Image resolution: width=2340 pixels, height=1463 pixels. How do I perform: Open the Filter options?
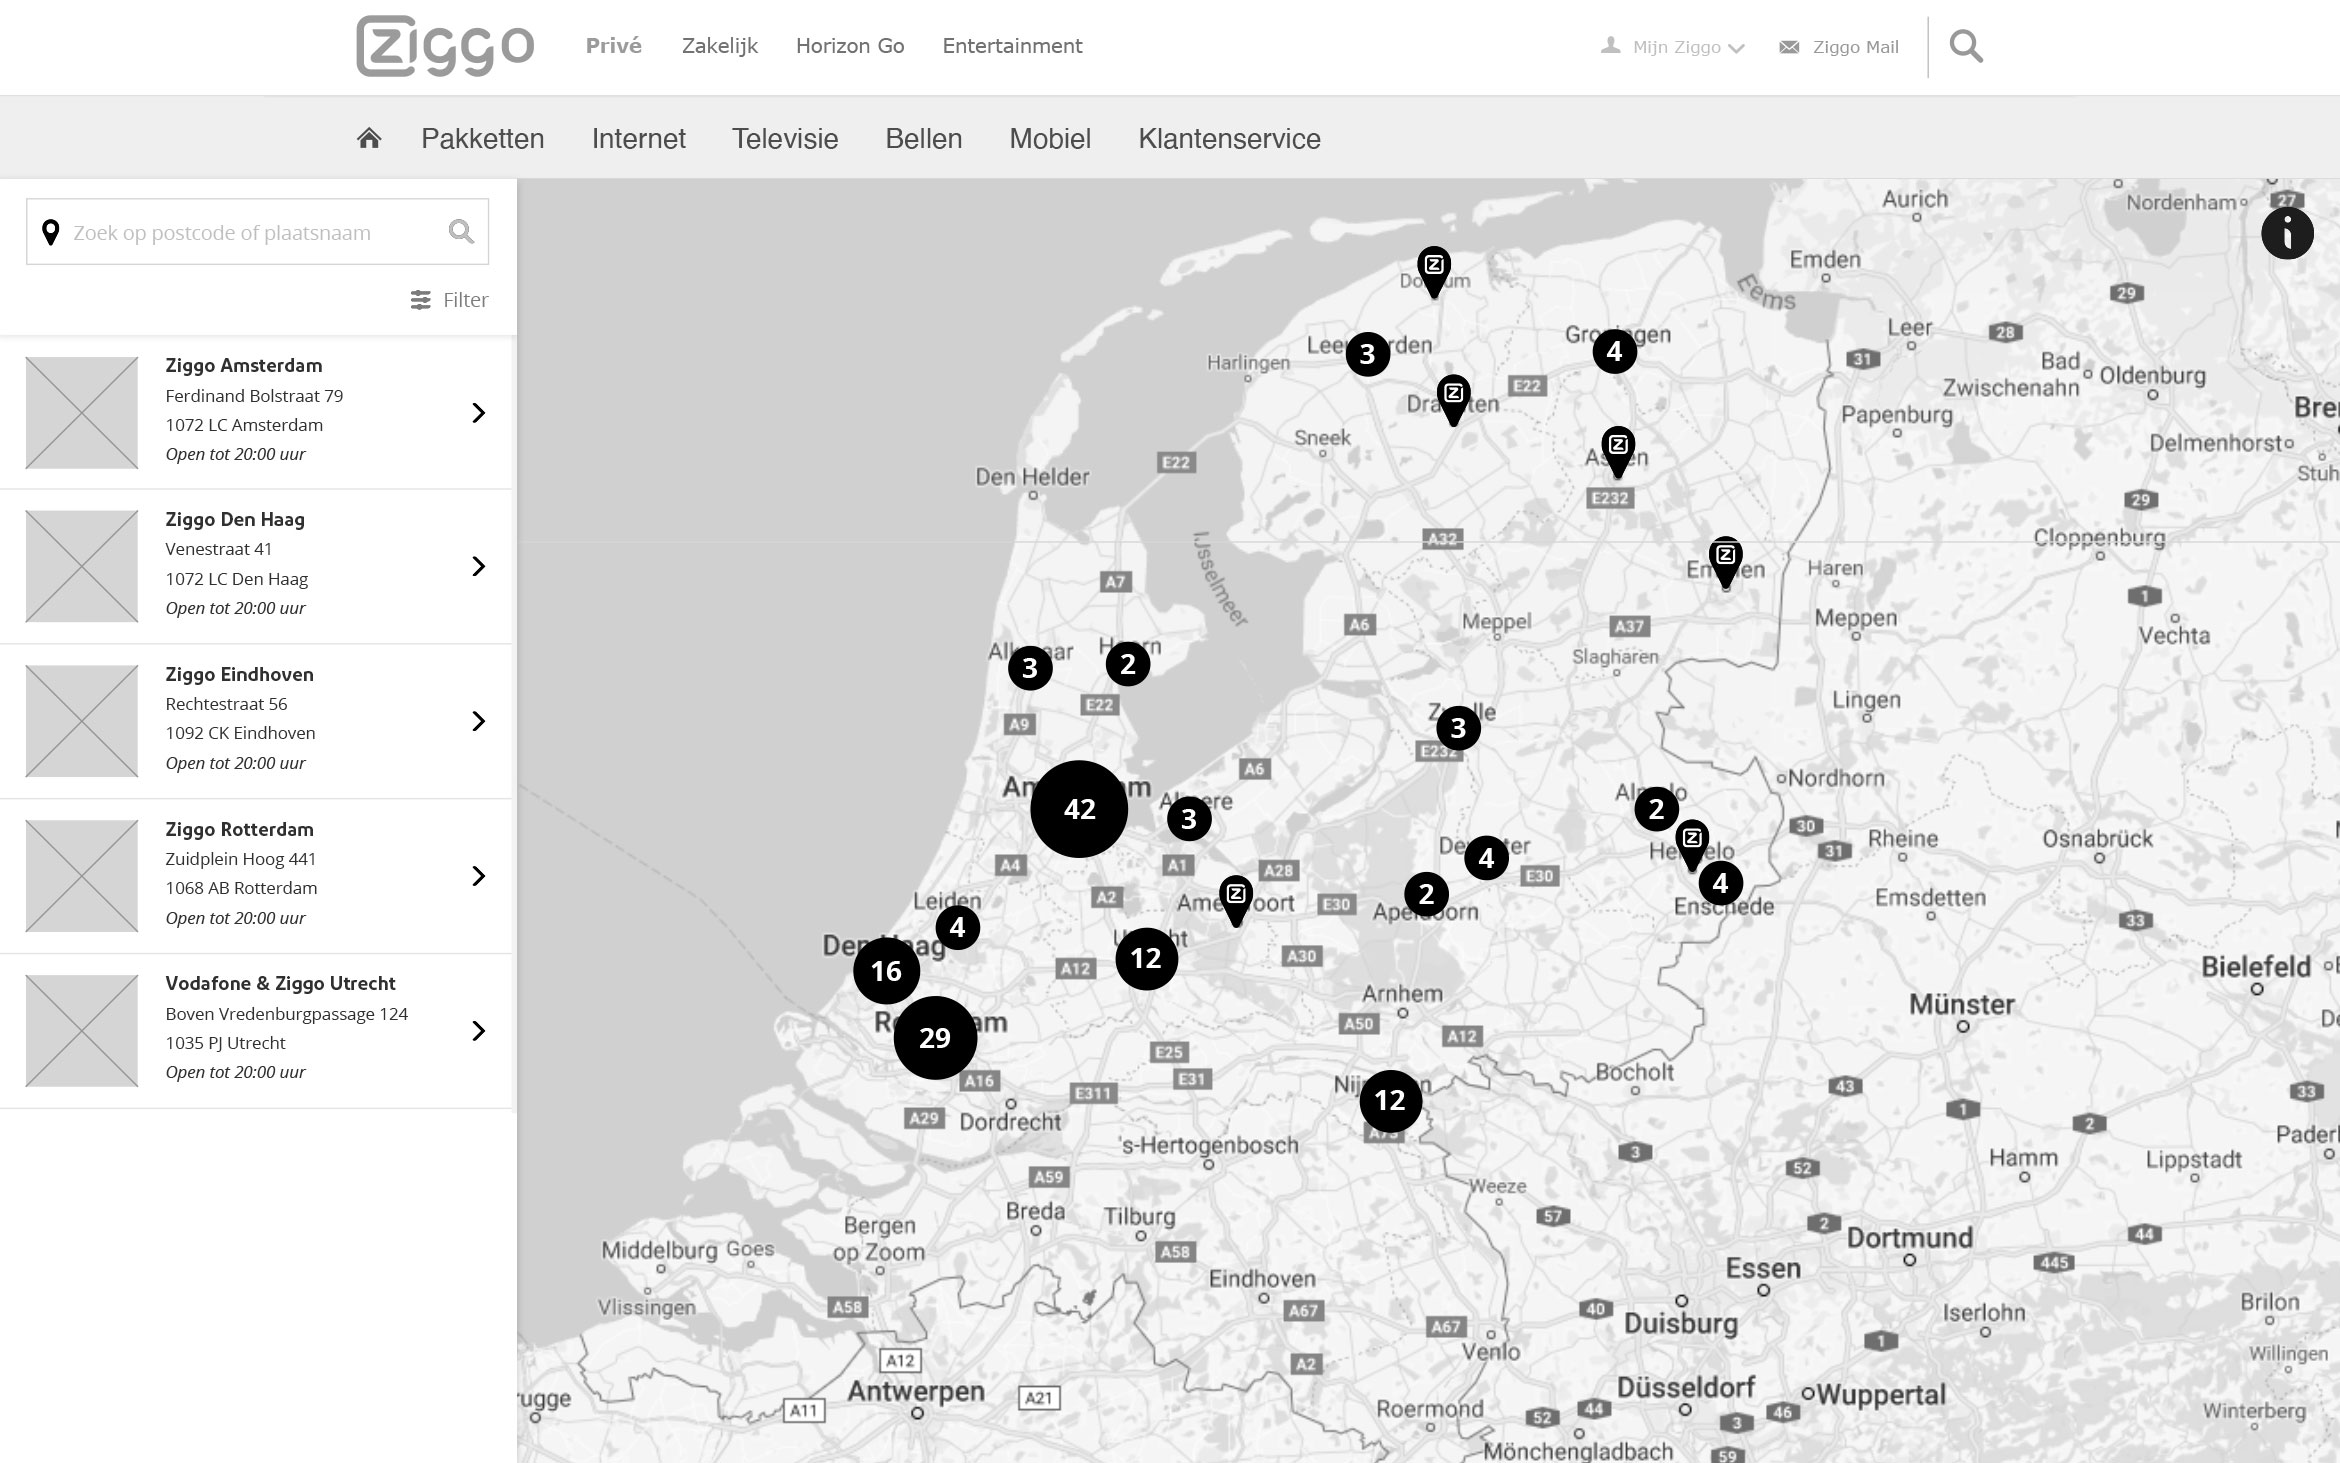tap(449, 300)
